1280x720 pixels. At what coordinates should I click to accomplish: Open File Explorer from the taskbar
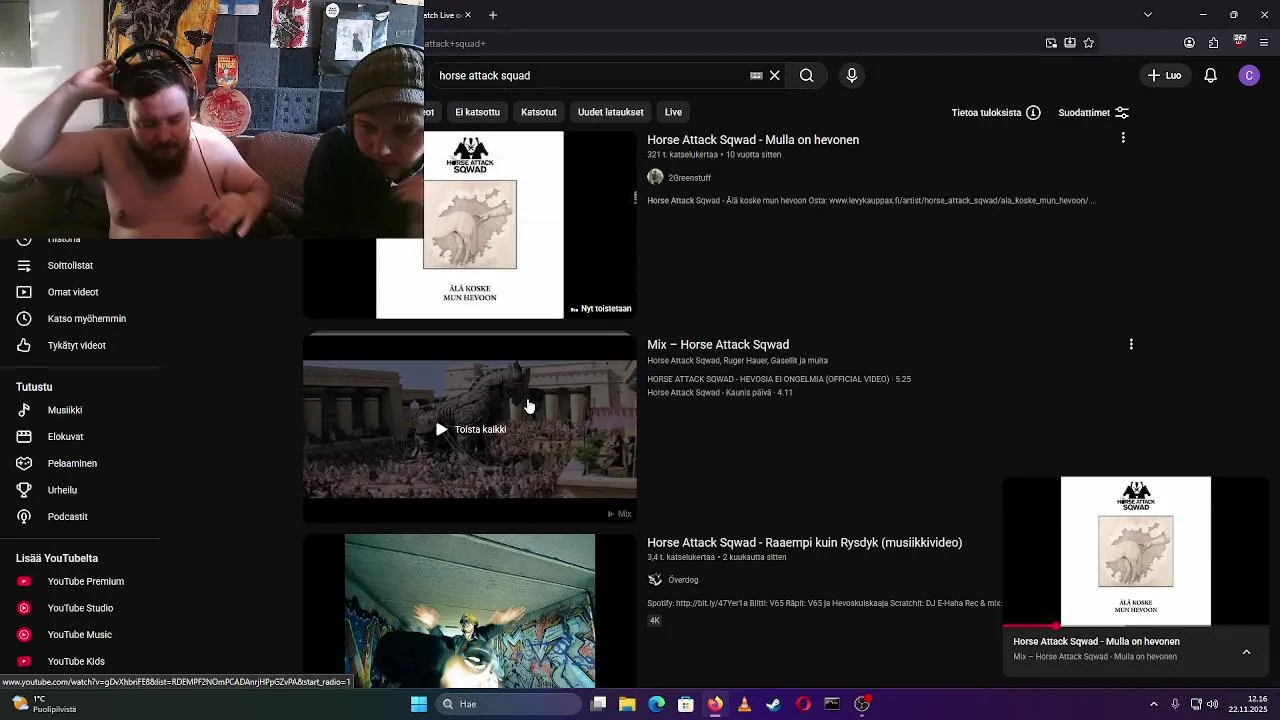click(627, 704)
